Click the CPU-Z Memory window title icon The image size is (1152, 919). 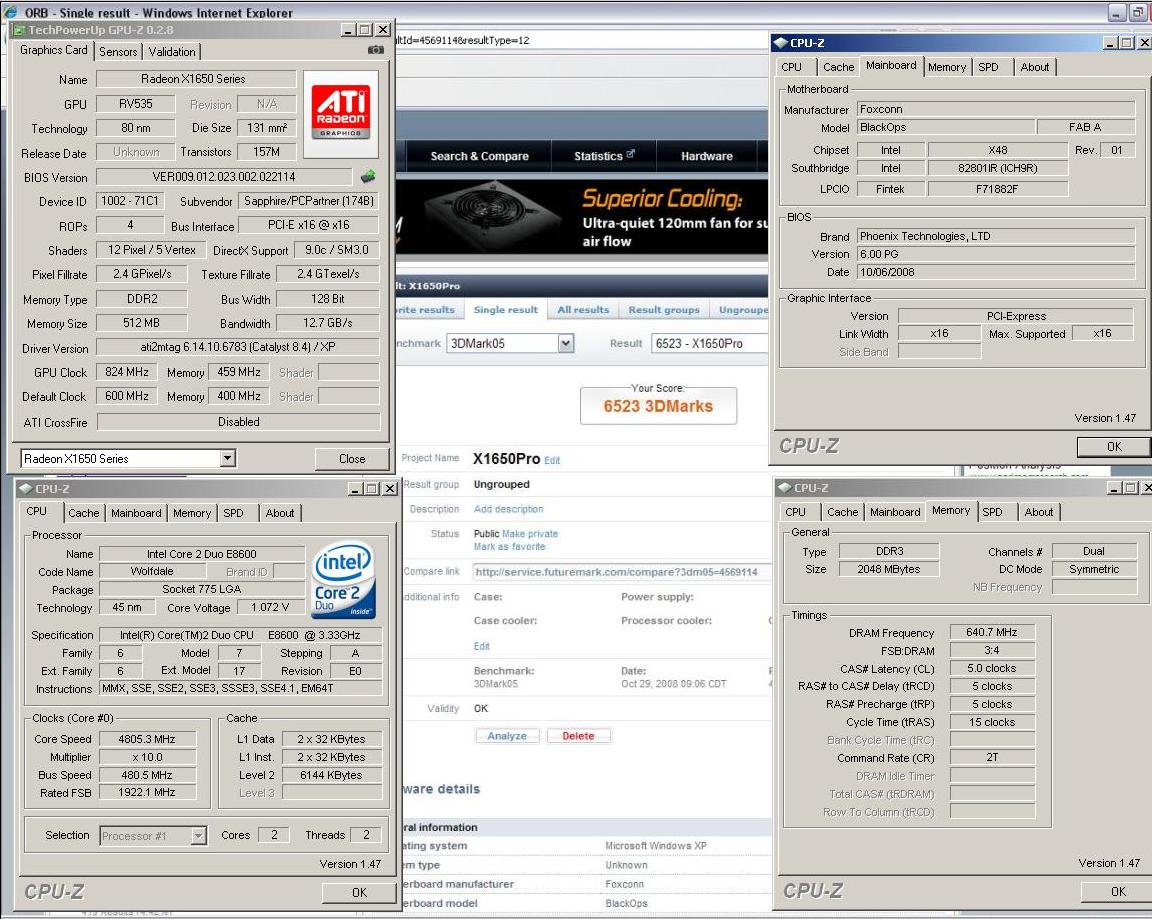pyautogui.click(x=784, y=488)
